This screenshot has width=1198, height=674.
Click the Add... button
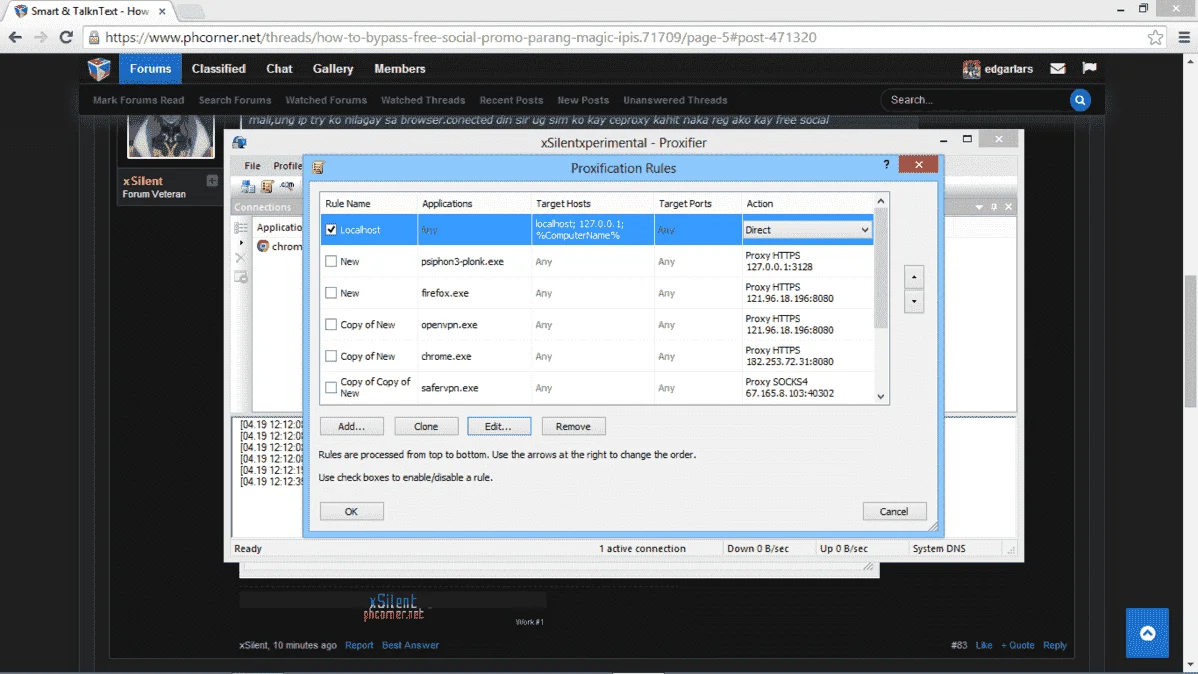pos(351,426)
